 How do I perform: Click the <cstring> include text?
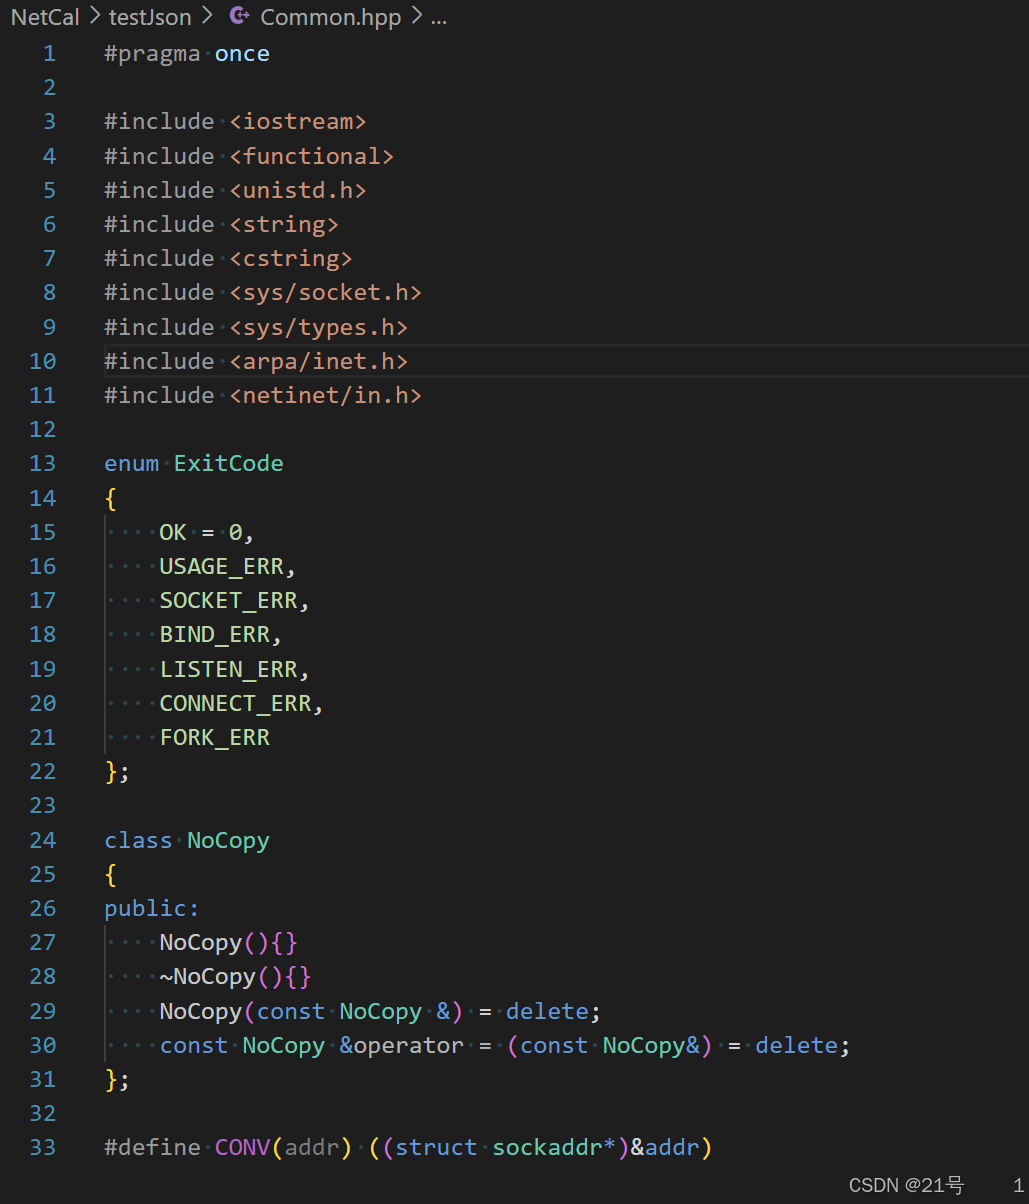291,258
